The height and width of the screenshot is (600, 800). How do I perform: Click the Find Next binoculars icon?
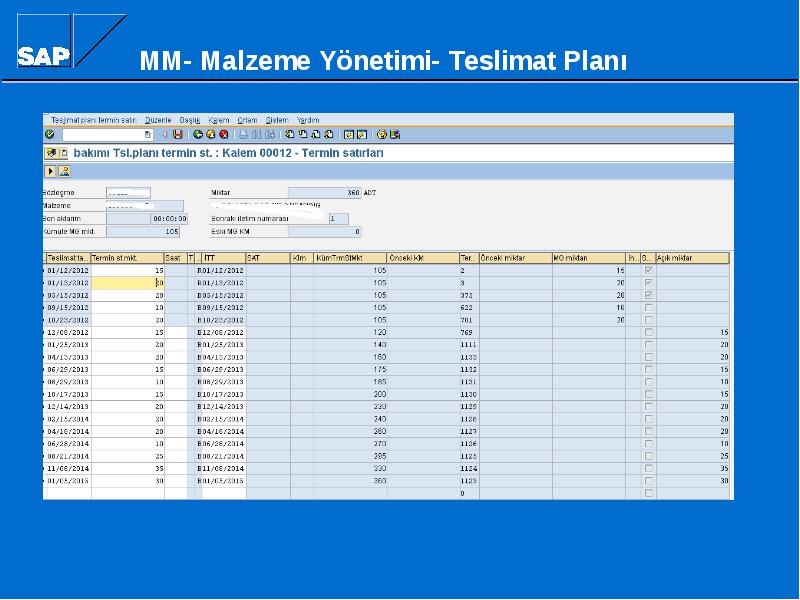[270, 135]
